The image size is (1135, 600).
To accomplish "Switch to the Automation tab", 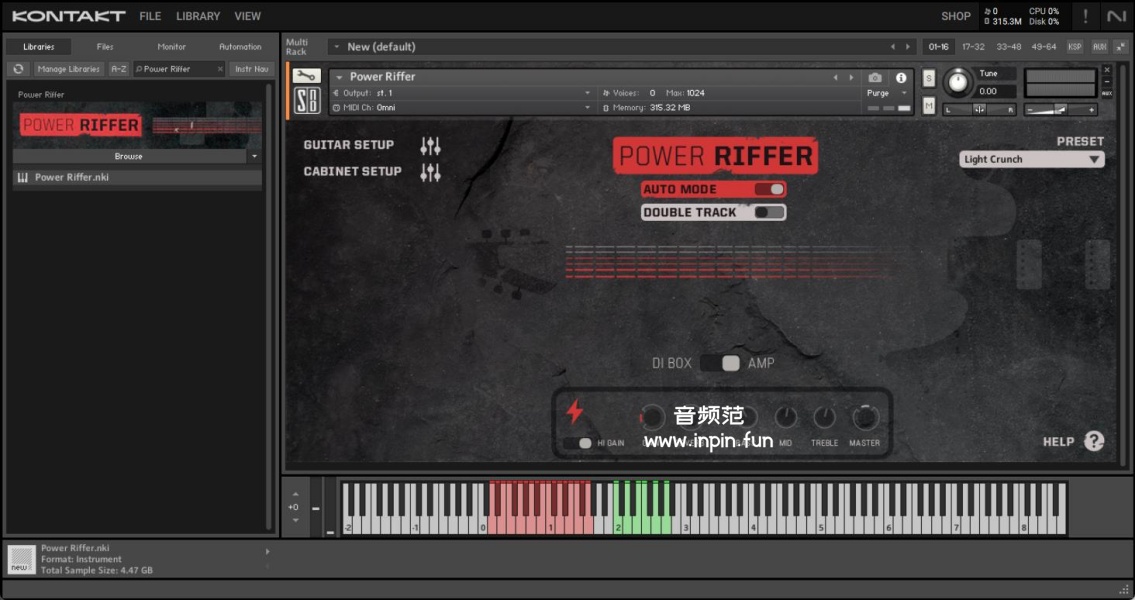I will click(240, 46).
